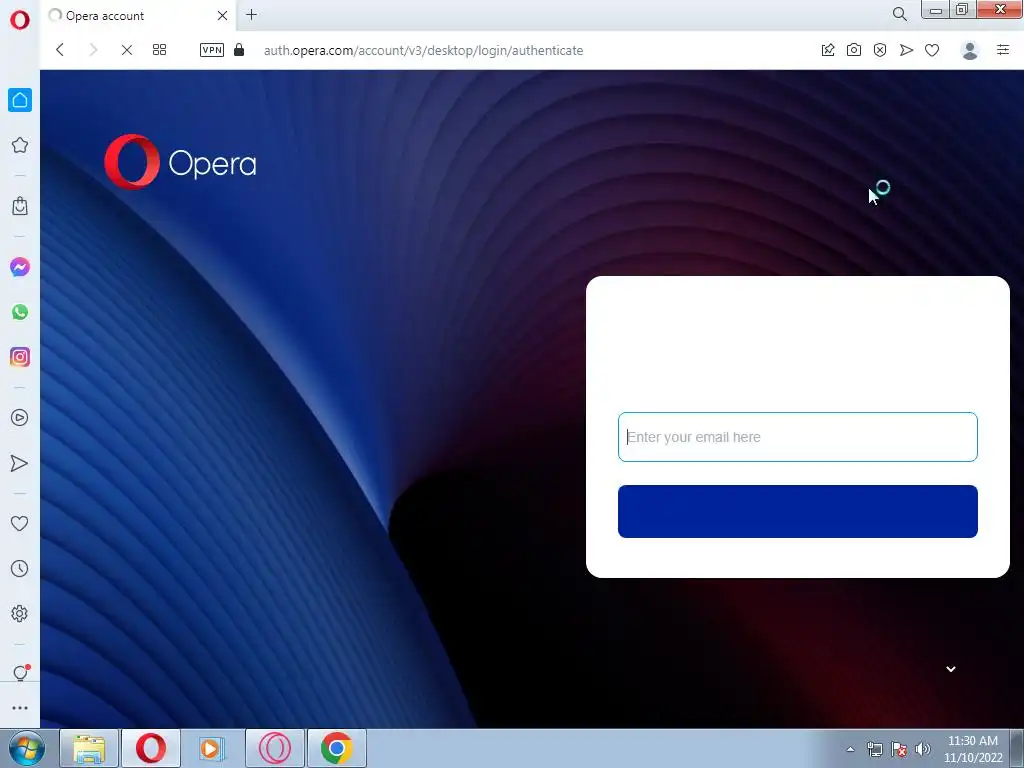Click the blue submit button below the email field

[x=797, y=511]
